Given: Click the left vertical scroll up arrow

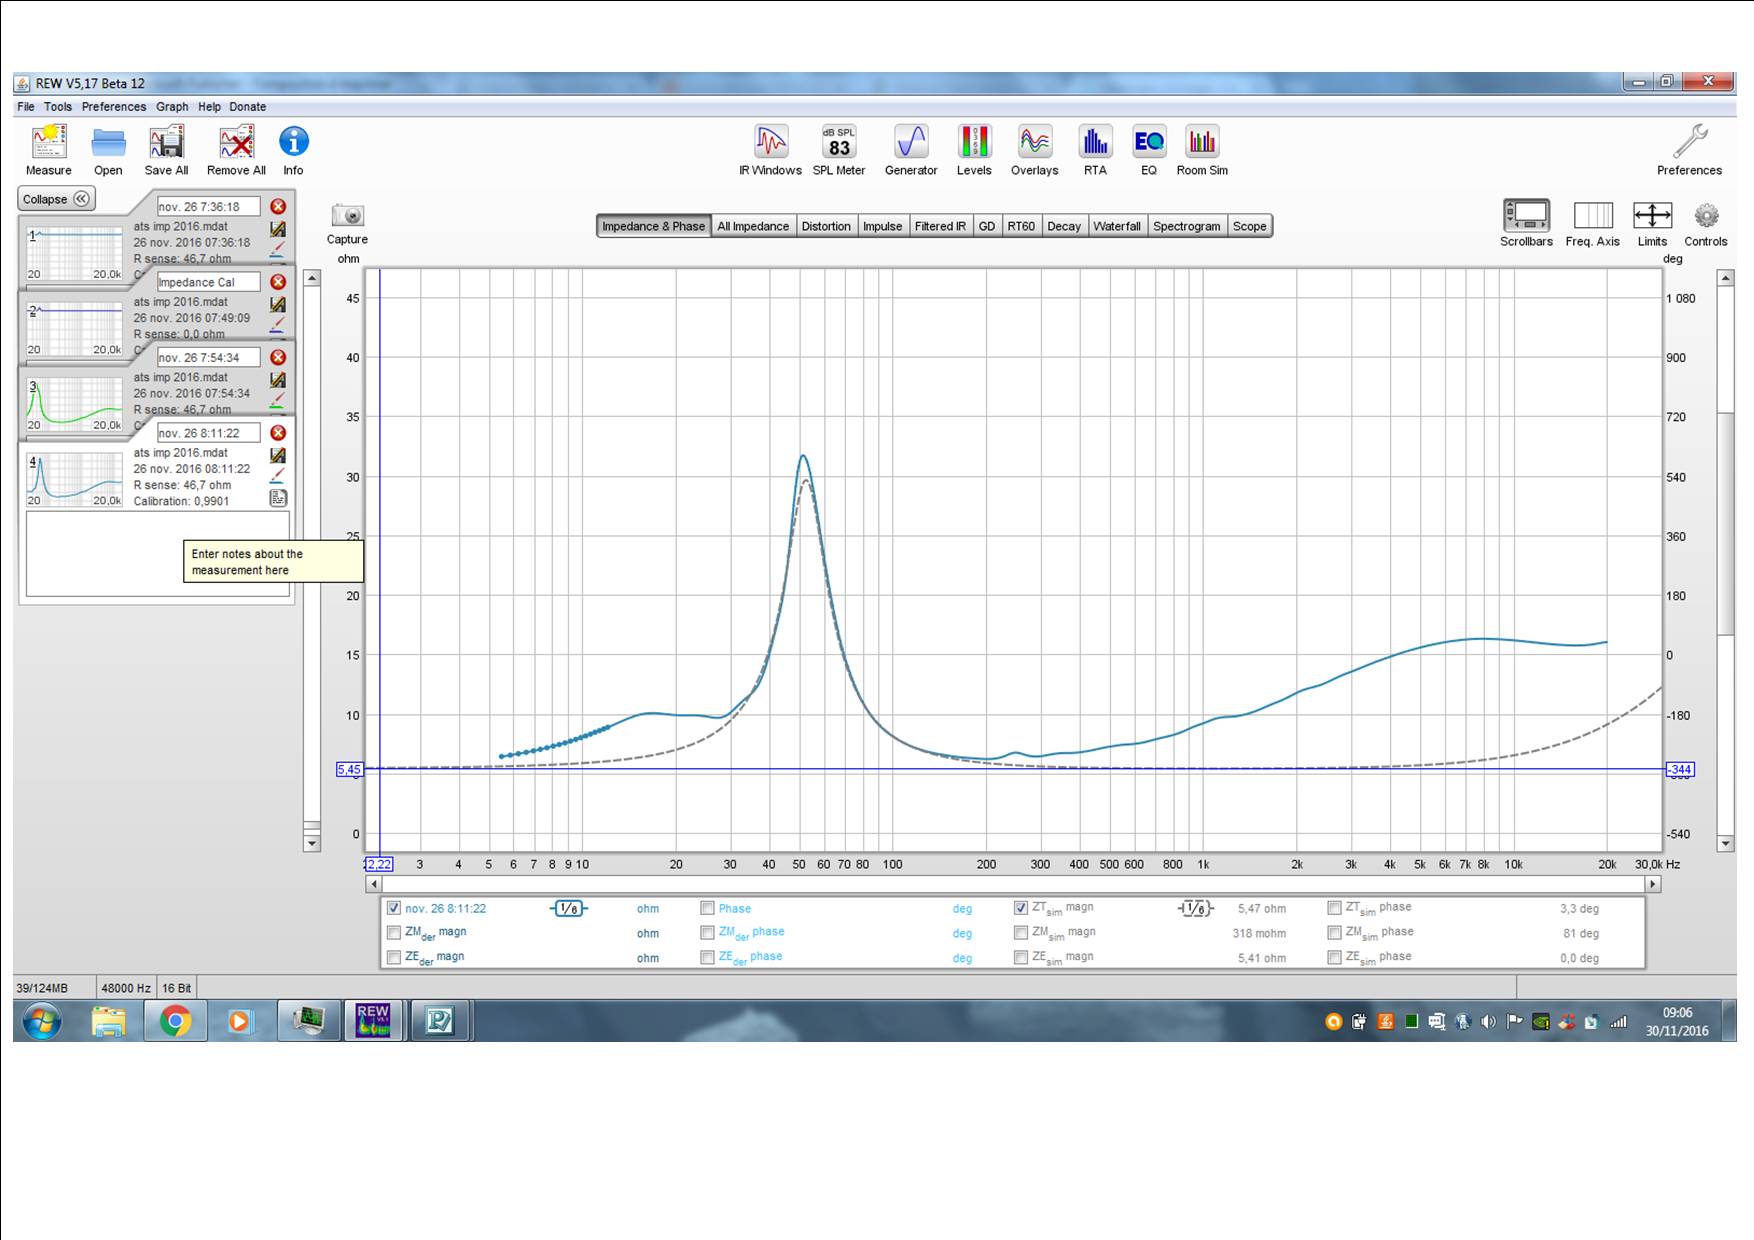Looking at the screenshot, I should click(312, 278).
